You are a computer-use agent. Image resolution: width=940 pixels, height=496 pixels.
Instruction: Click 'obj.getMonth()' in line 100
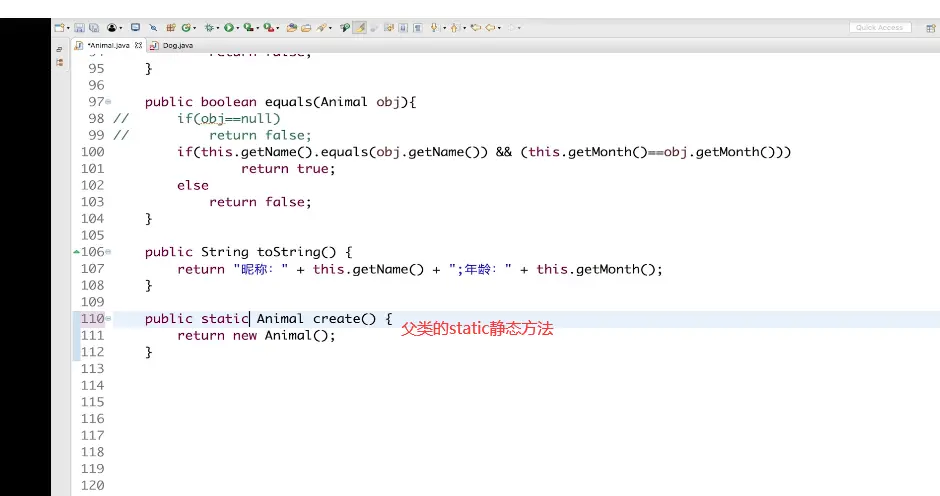coord(719,152)
